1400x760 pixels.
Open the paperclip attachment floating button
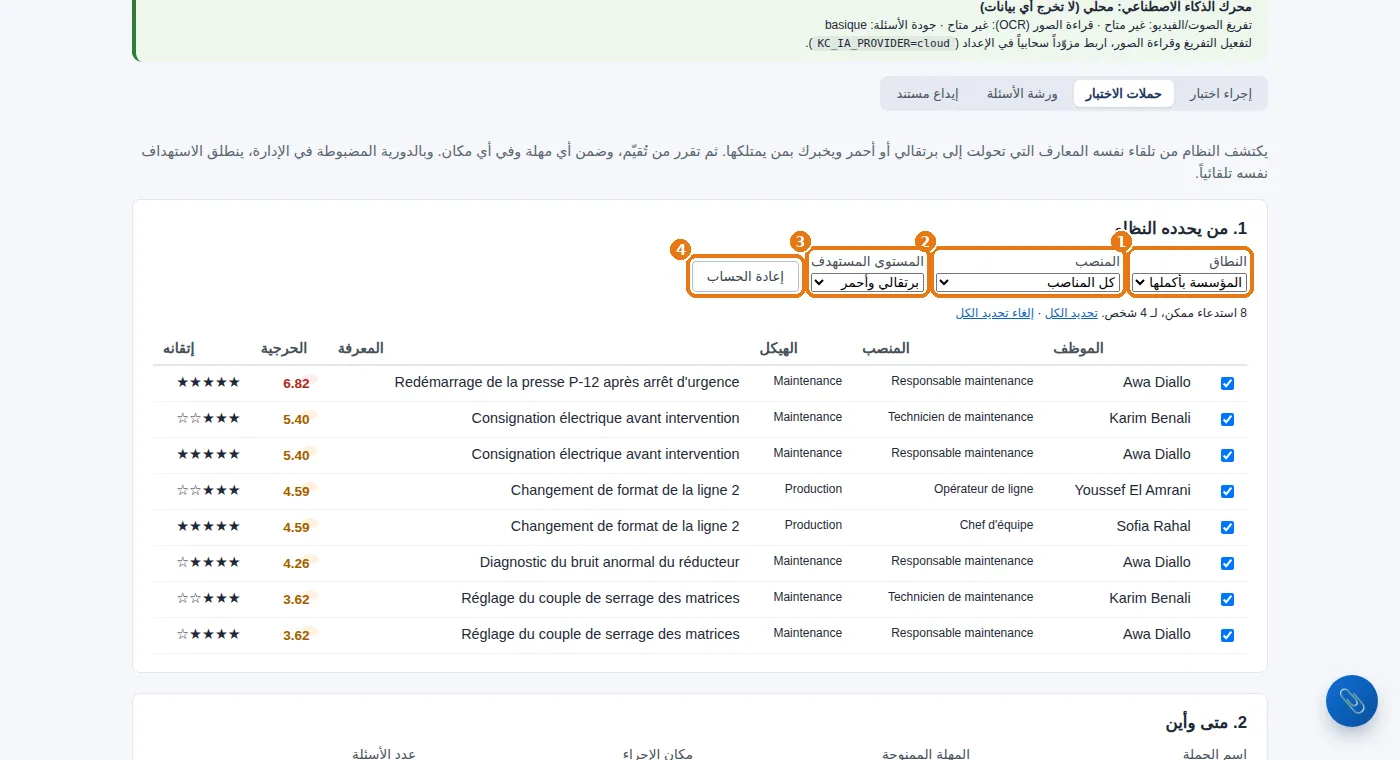coord(1351,700)
